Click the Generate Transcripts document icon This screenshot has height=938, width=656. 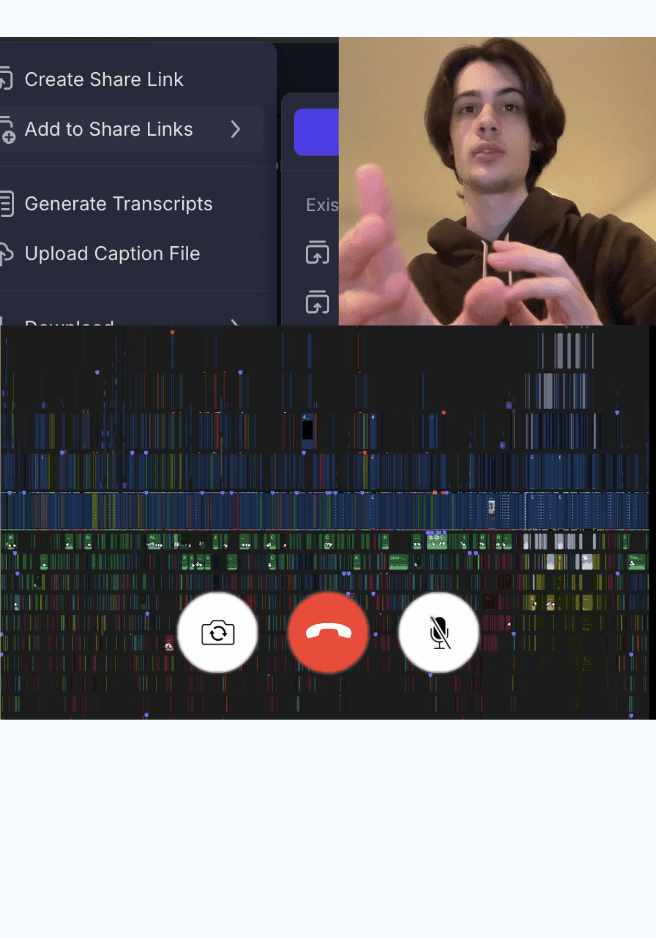pos(6,203)
